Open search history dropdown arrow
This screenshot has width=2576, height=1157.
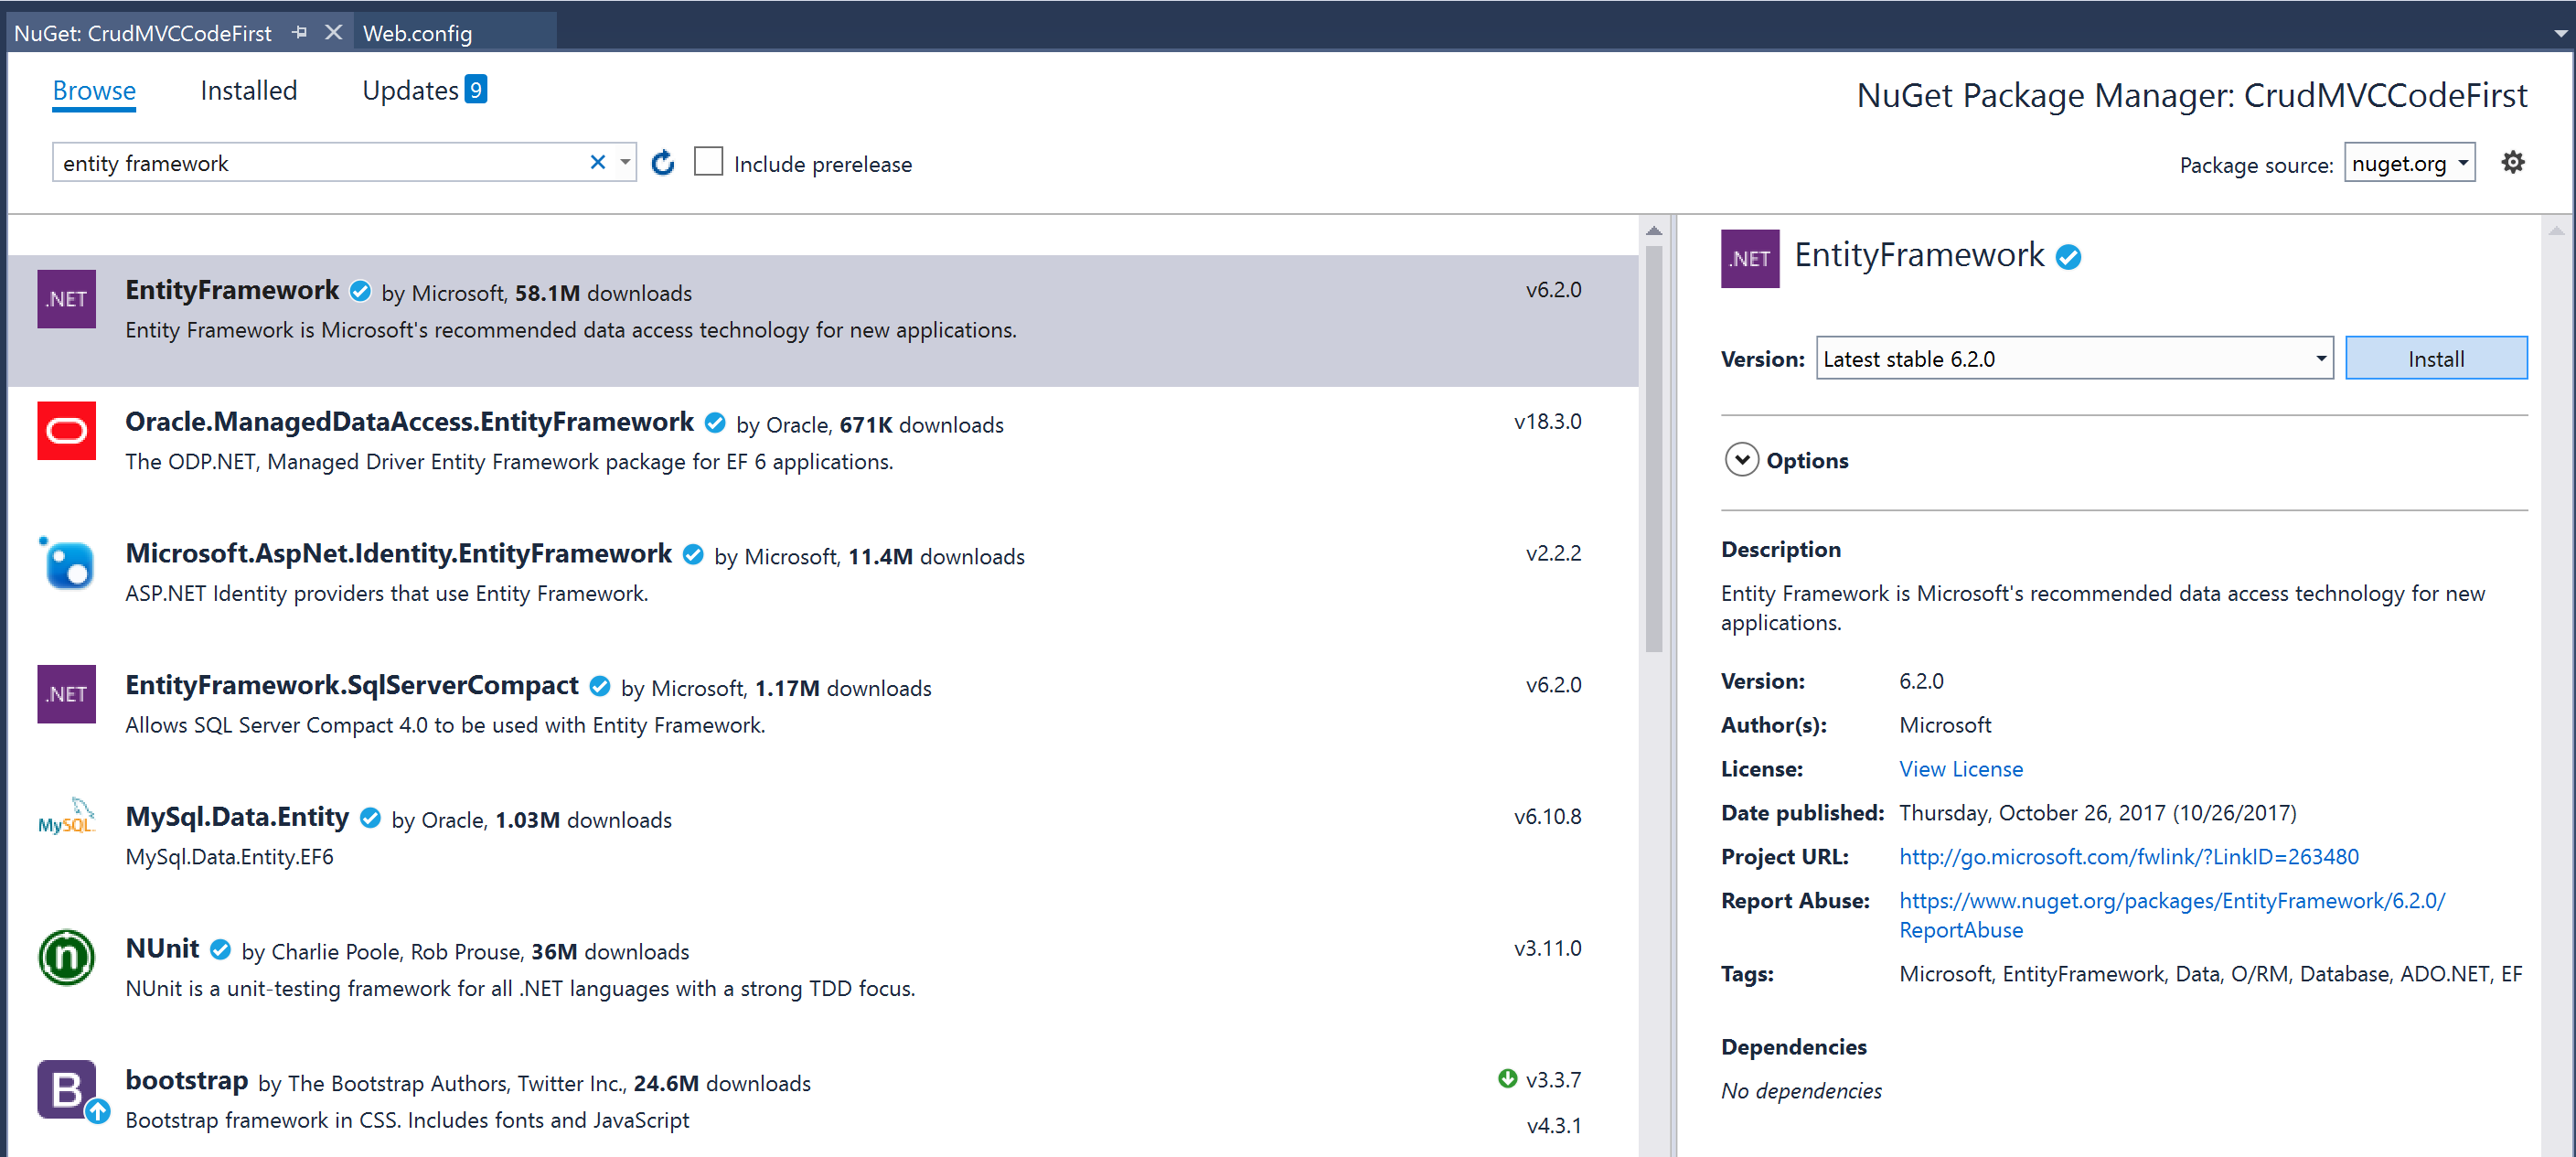click(x=625, y=162)
